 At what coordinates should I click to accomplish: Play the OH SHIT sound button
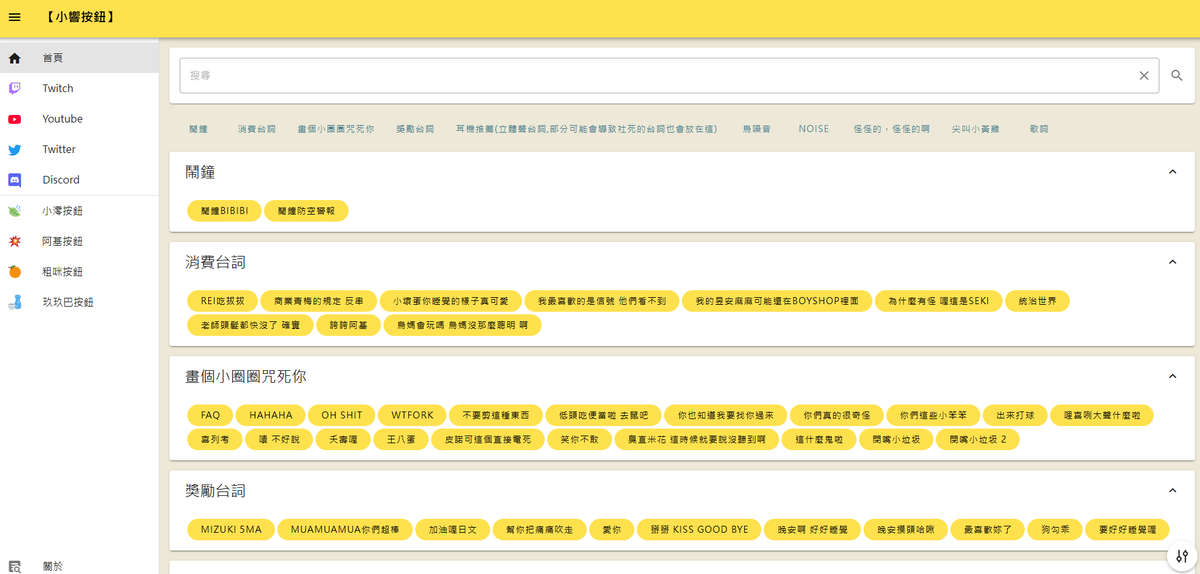click(x=342, y=415)
